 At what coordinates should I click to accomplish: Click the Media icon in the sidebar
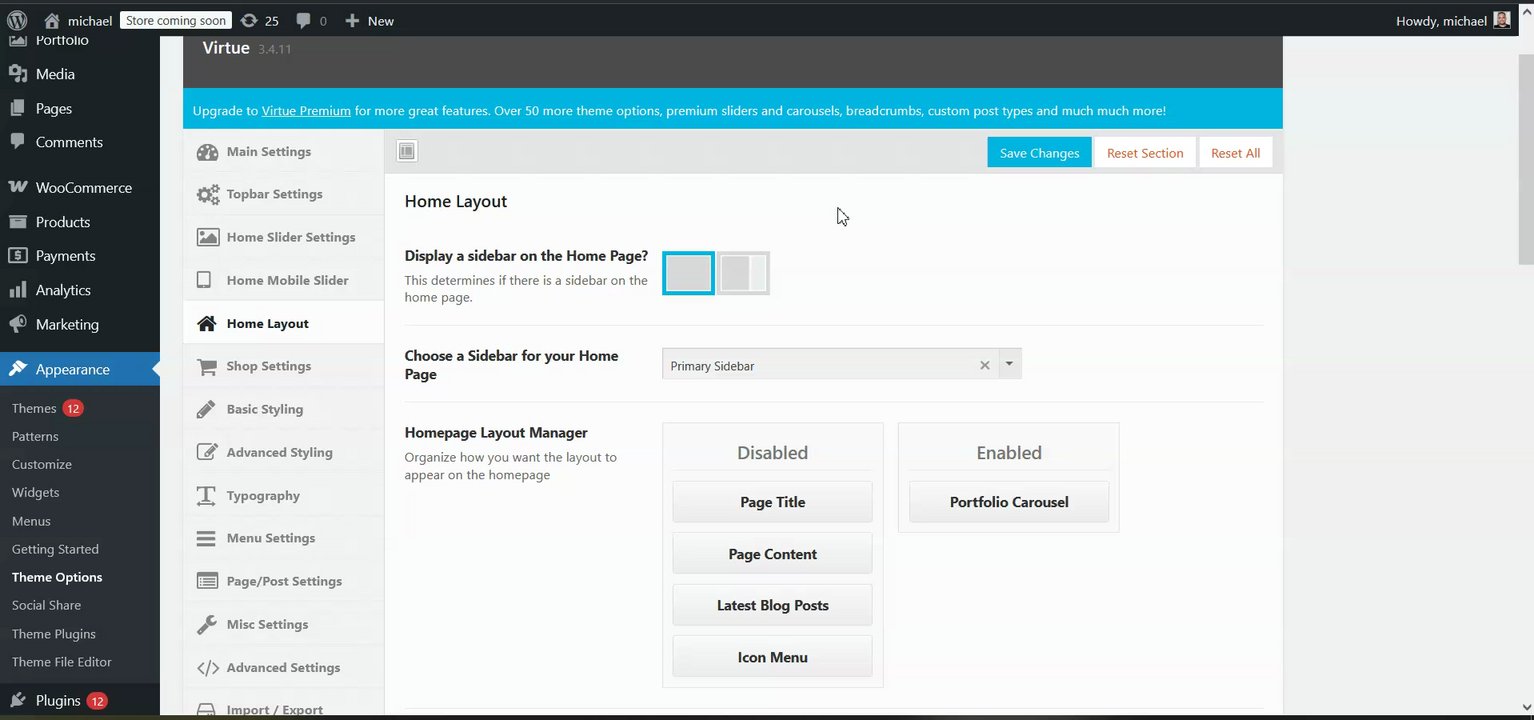(x=17, y=74)
